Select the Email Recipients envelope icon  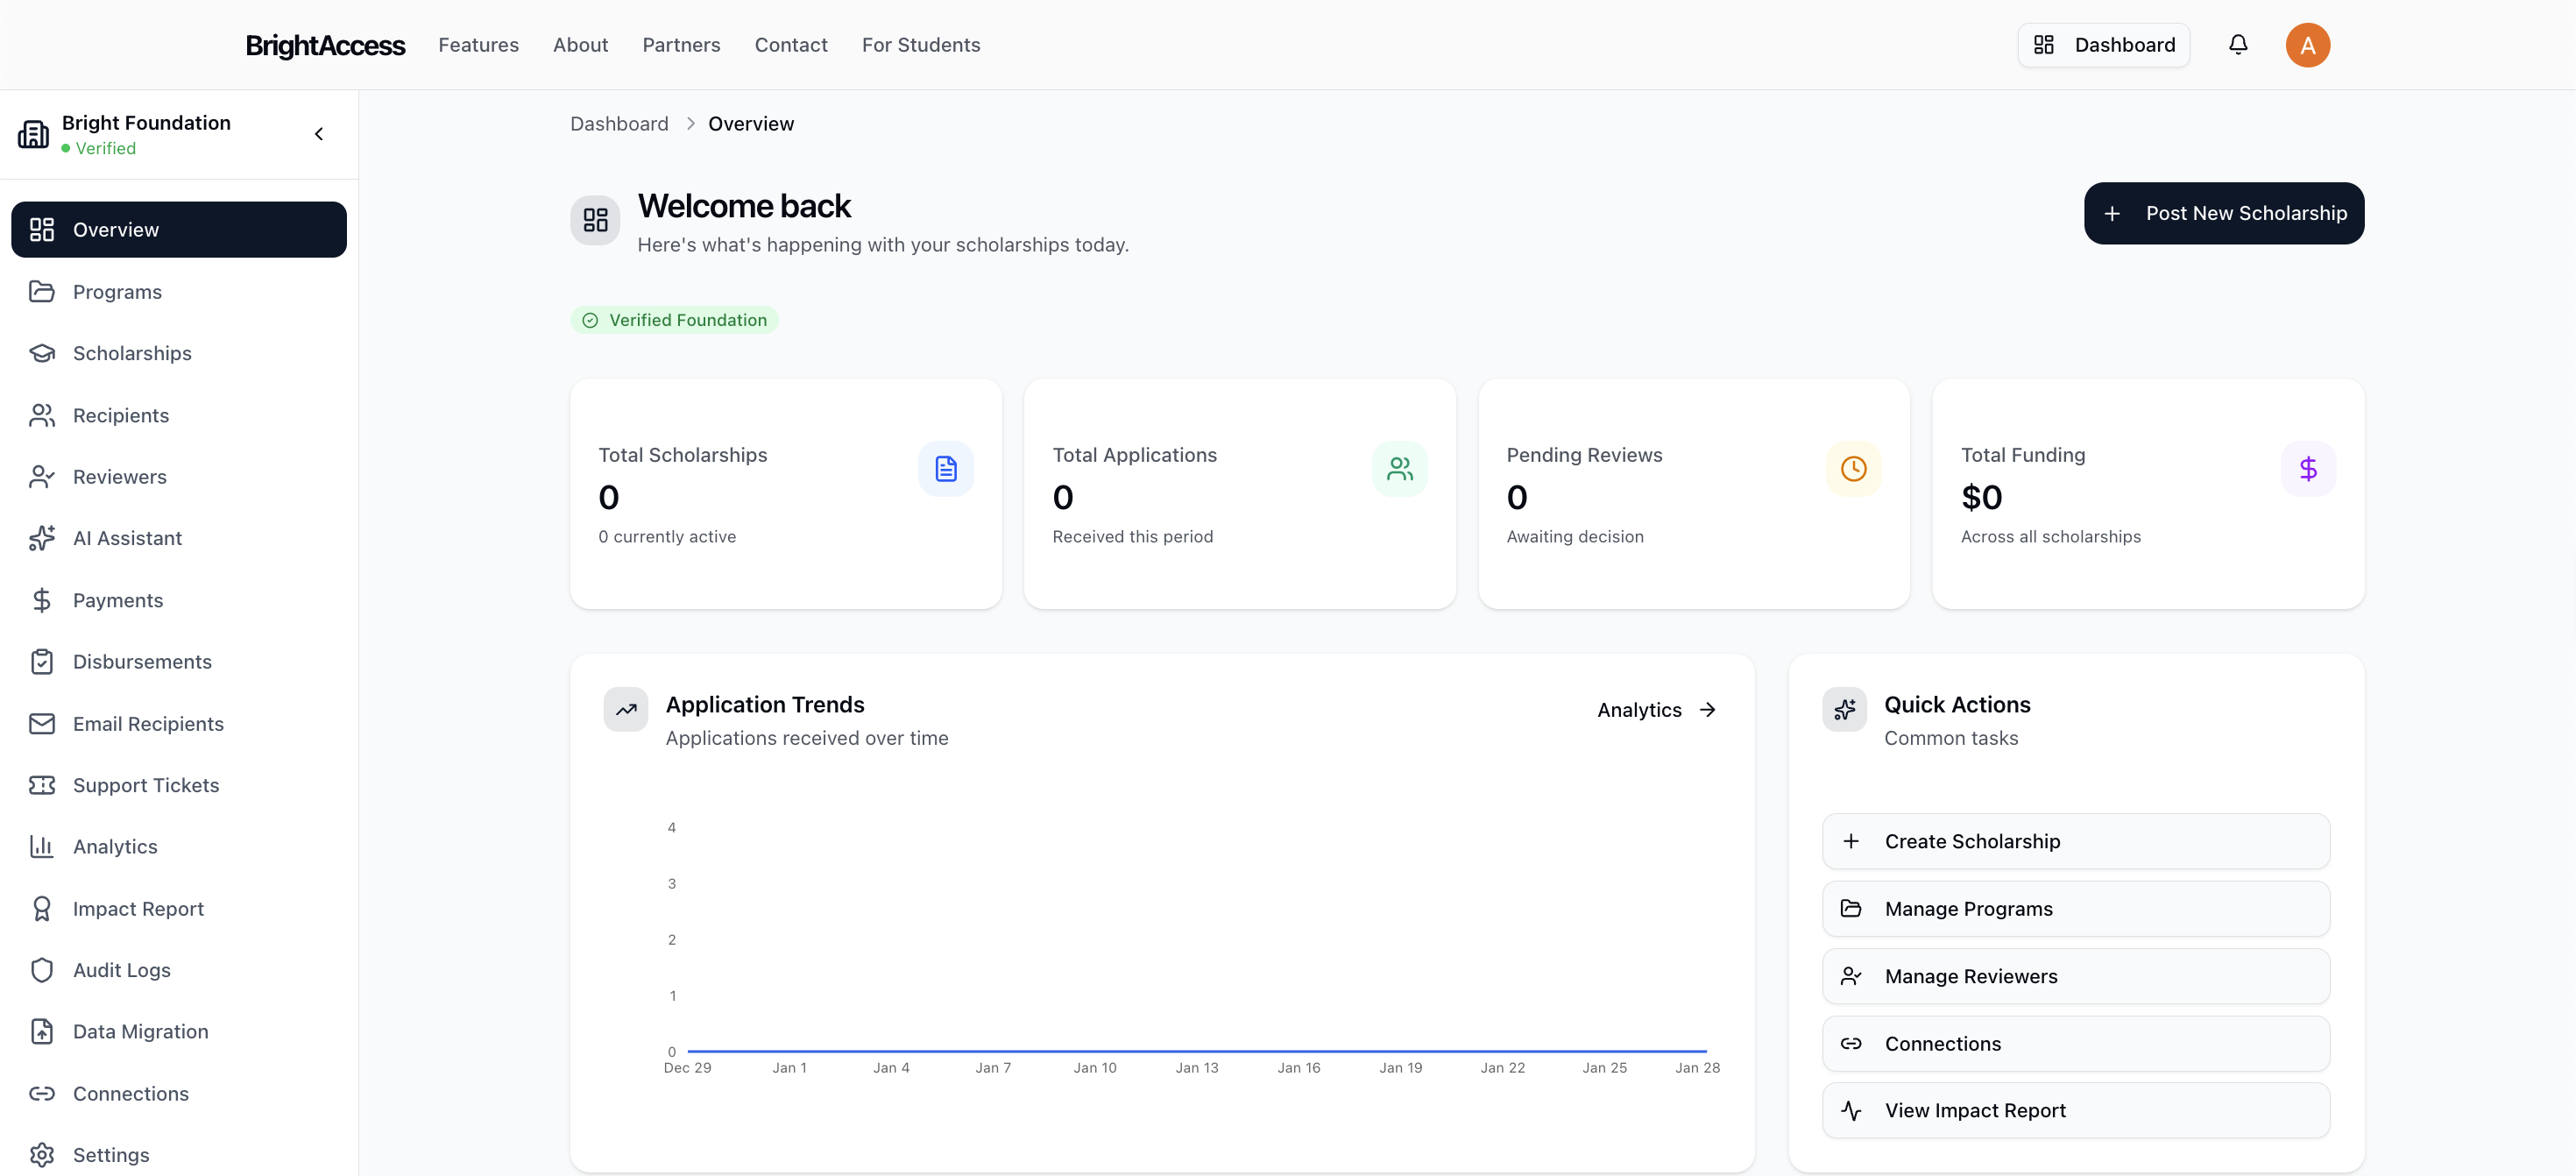(x=41, y=723)
